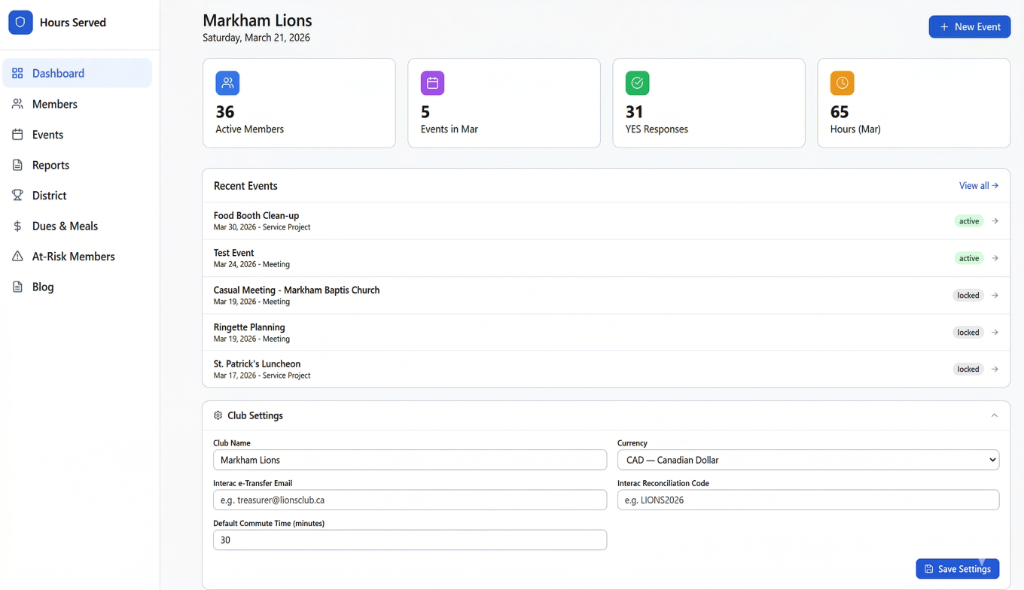Viewport: 1024px width, 590px height.
Task: Click the 36 Active Members count
Action: 225,112
